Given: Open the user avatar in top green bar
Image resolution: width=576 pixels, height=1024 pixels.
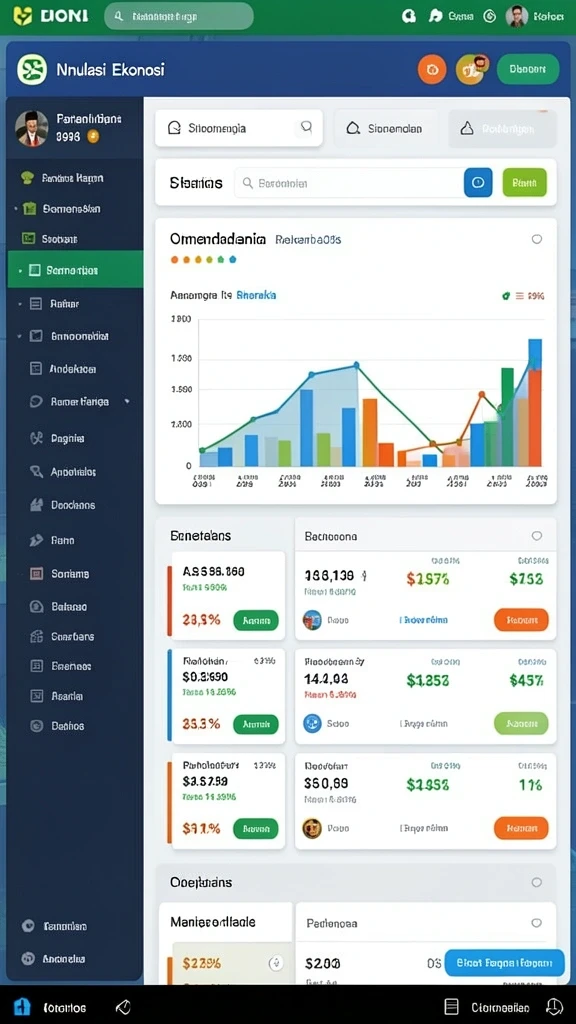Looking at the screenshot, I should click(x=517, y=16).
